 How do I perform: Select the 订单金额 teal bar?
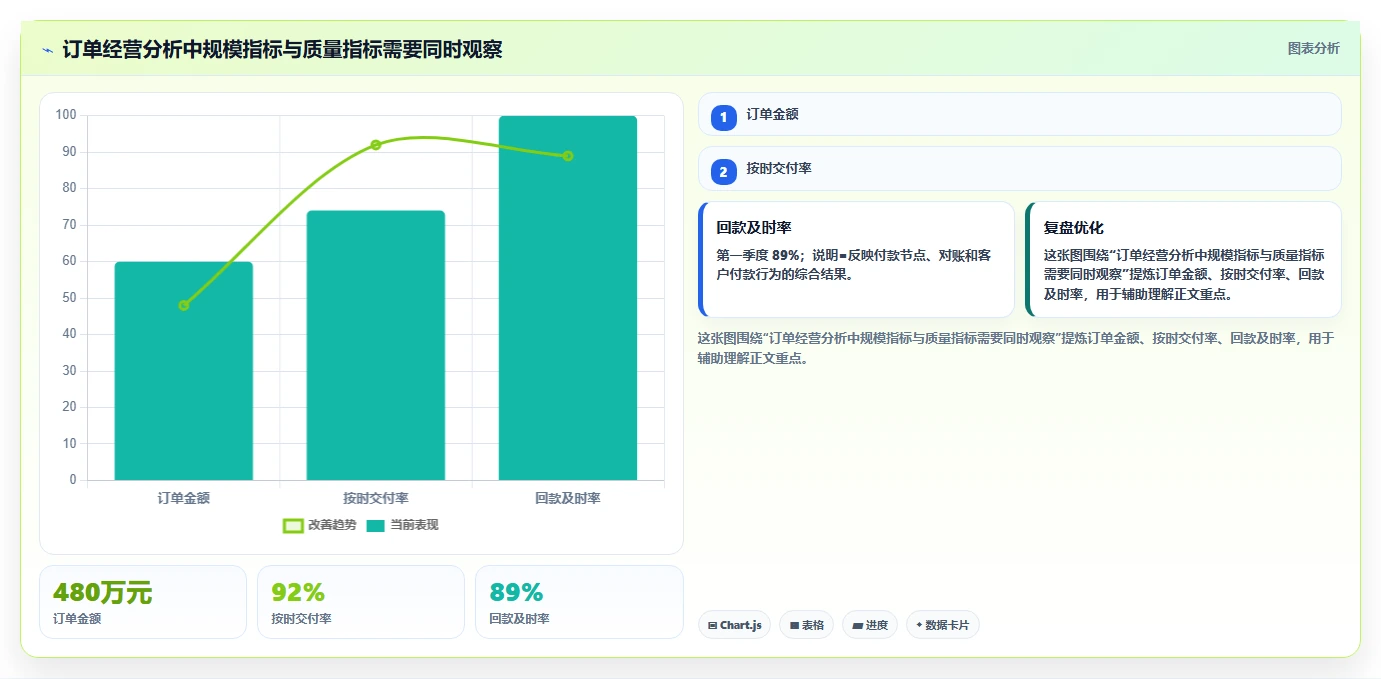184,371
